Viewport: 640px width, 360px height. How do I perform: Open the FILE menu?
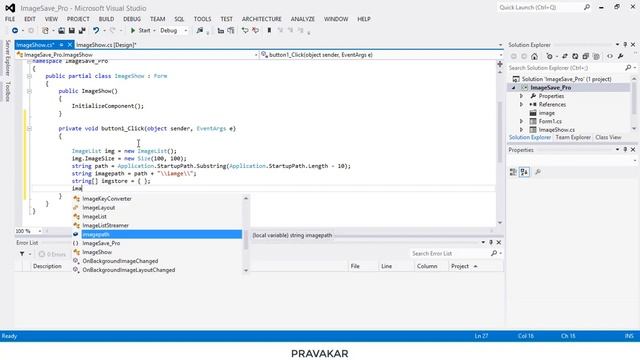point(10,19)
